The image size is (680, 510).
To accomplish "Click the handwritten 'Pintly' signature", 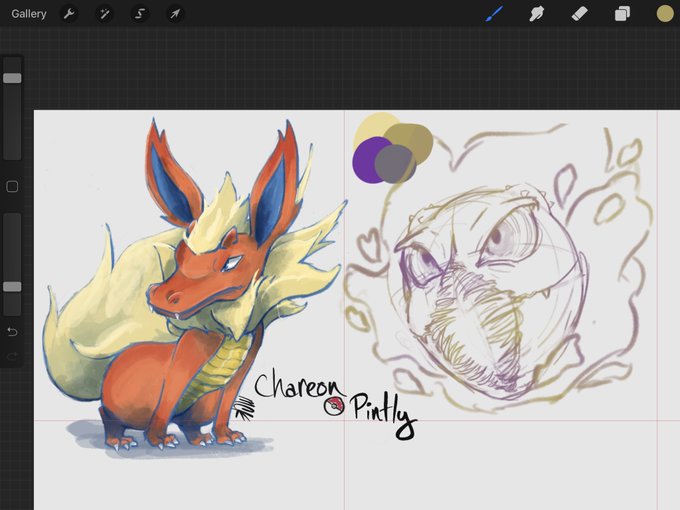I will coord(383,414).
